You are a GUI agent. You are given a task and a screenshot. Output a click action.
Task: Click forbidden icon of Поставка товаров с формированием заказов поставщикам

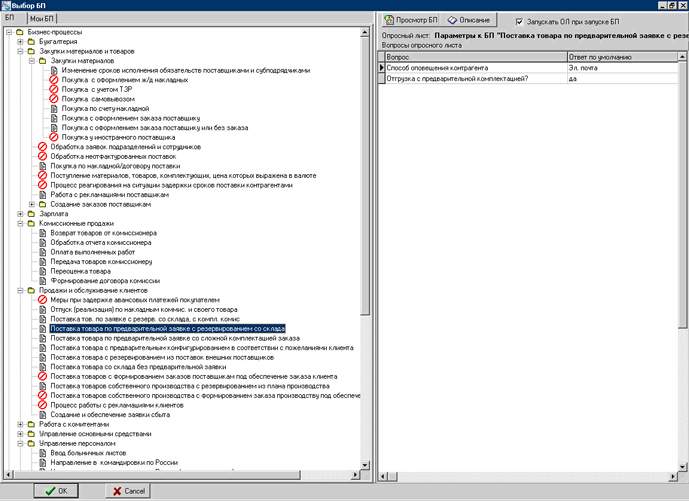pyautogui.click(x=42, y=377)
